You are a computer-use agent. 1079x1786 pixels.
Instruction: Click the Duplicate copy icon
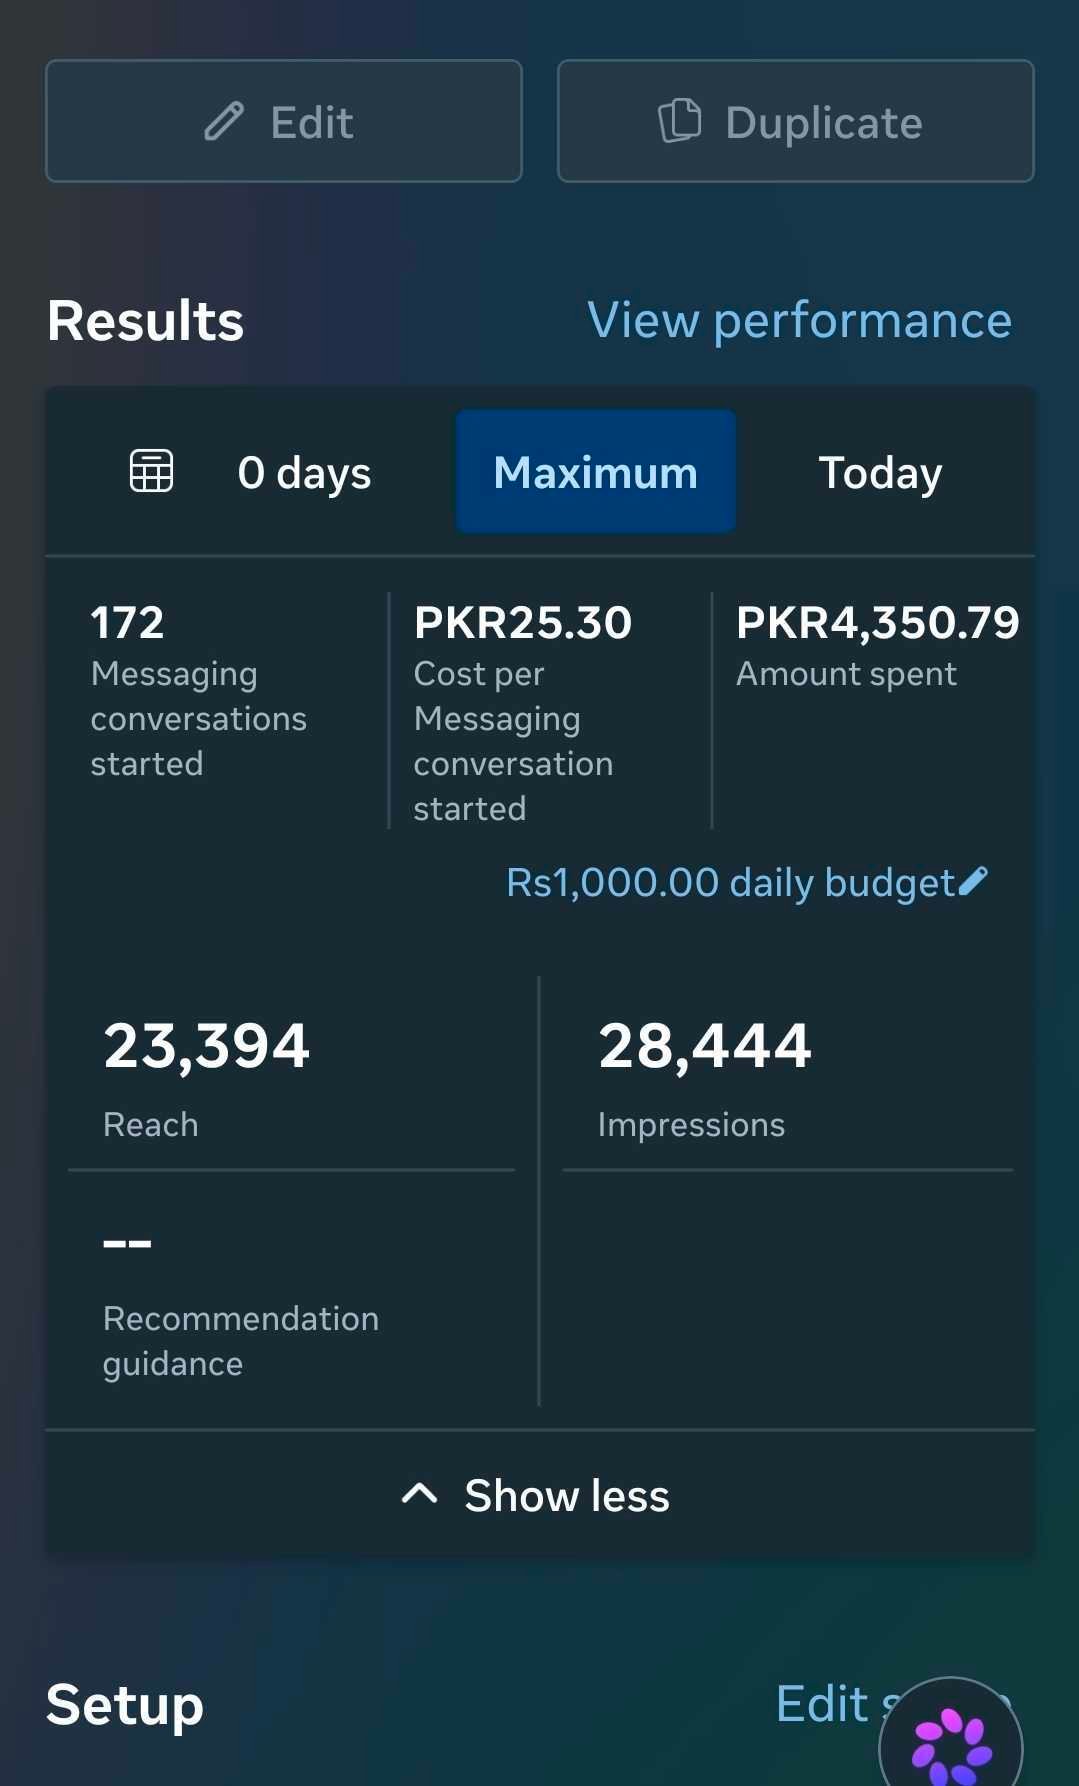tap(680, 121)
